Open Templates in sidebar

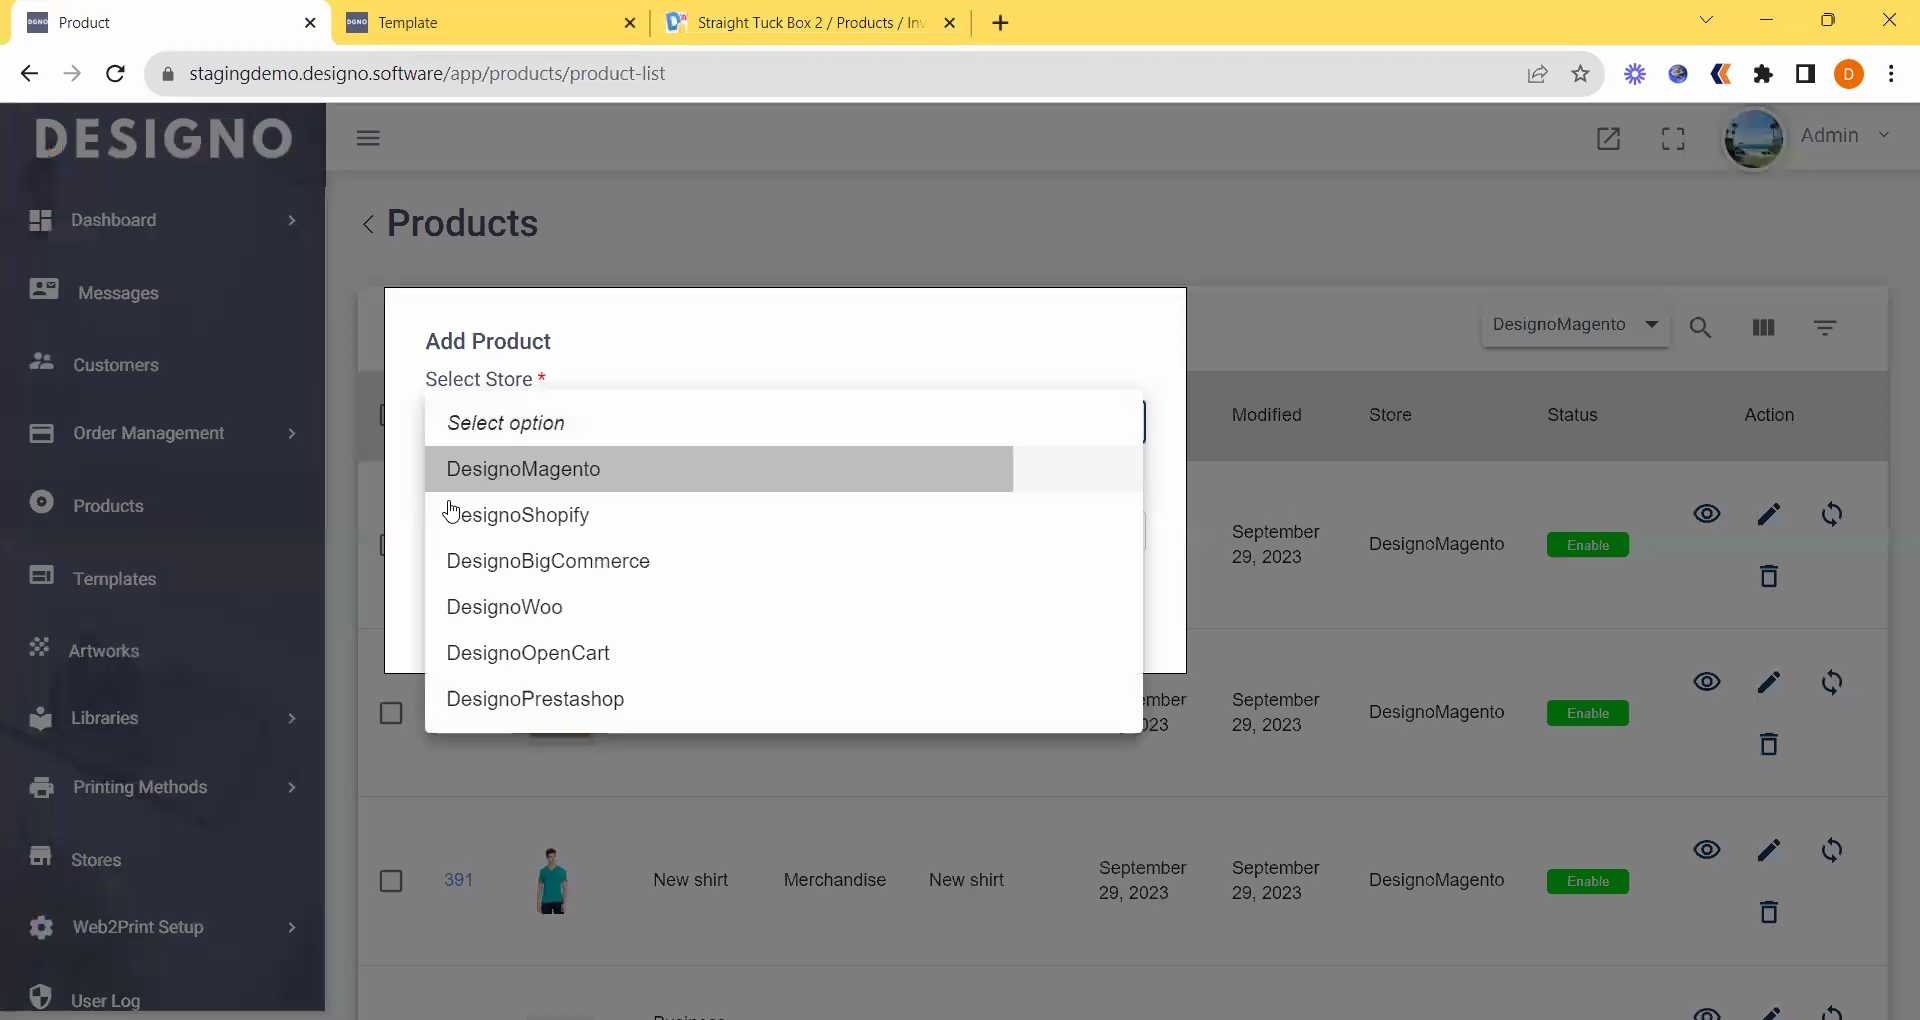click(114, 579)
